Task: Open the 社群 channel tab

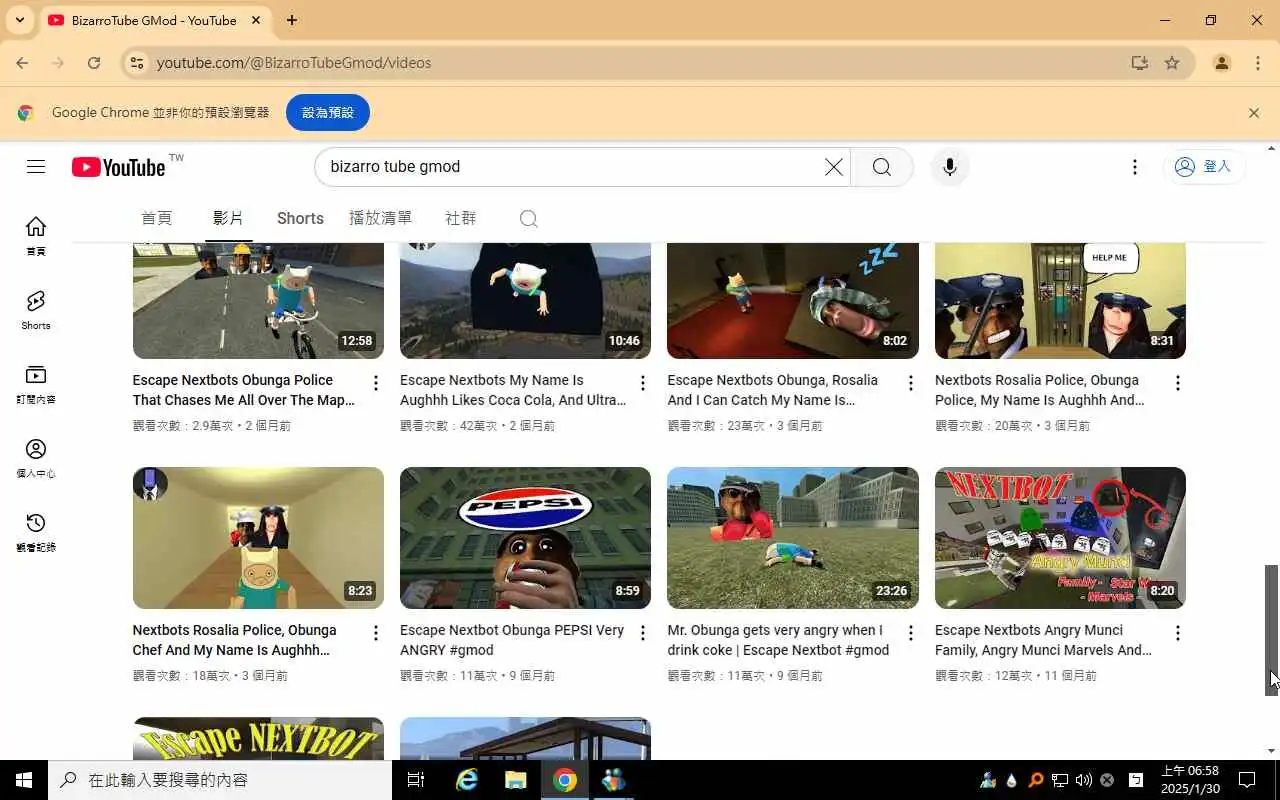Action: coord(461,218)
